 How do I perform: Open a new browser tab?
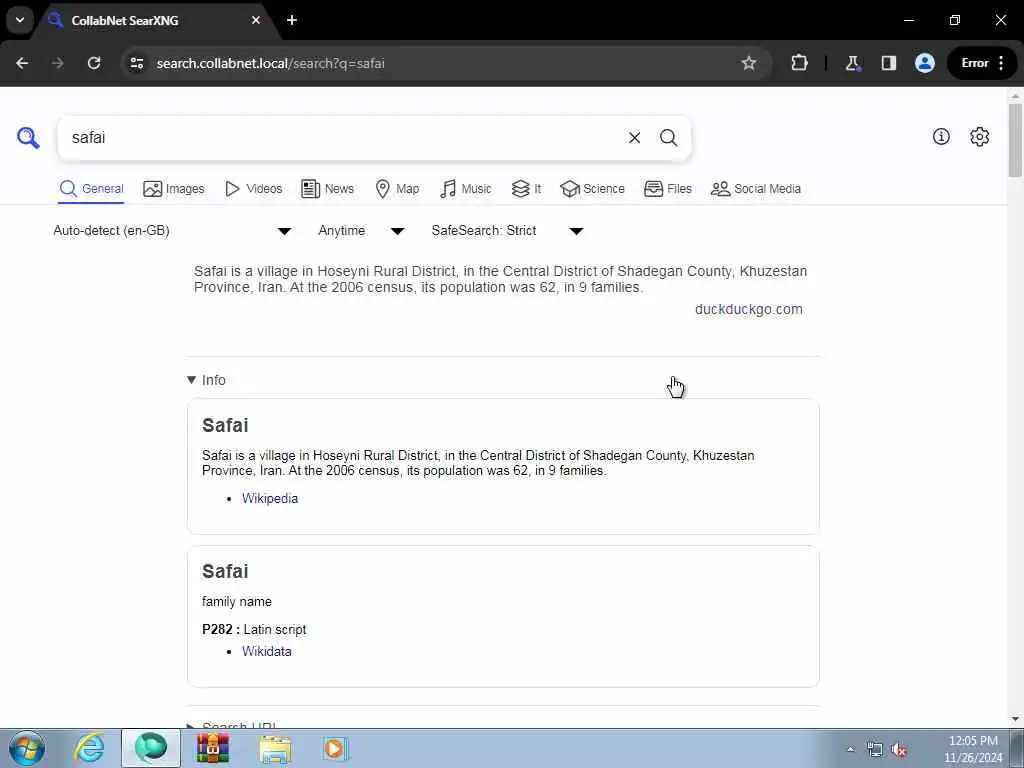coord(292,20)
